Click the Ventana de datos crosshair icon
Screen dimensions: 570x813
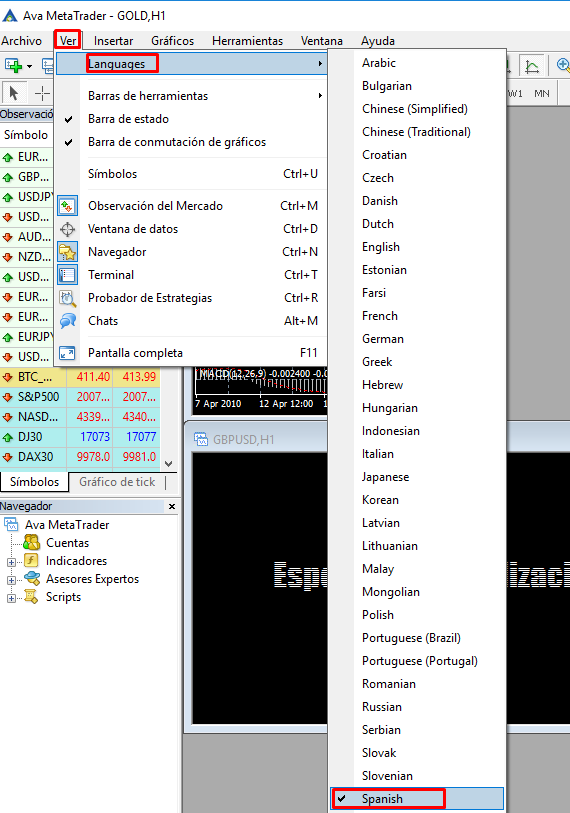[67, 229]
